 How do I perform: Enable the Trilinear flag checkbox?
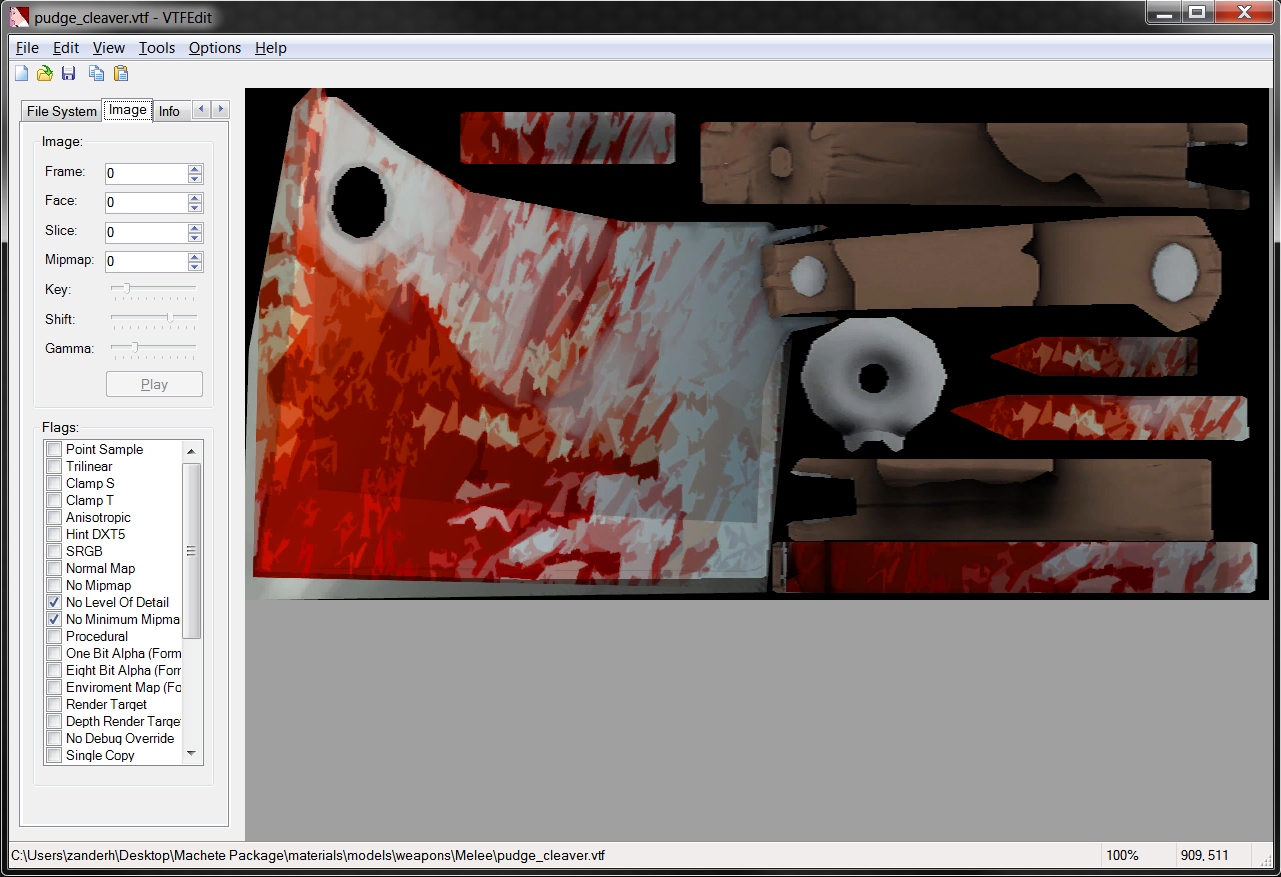[54, 467]
